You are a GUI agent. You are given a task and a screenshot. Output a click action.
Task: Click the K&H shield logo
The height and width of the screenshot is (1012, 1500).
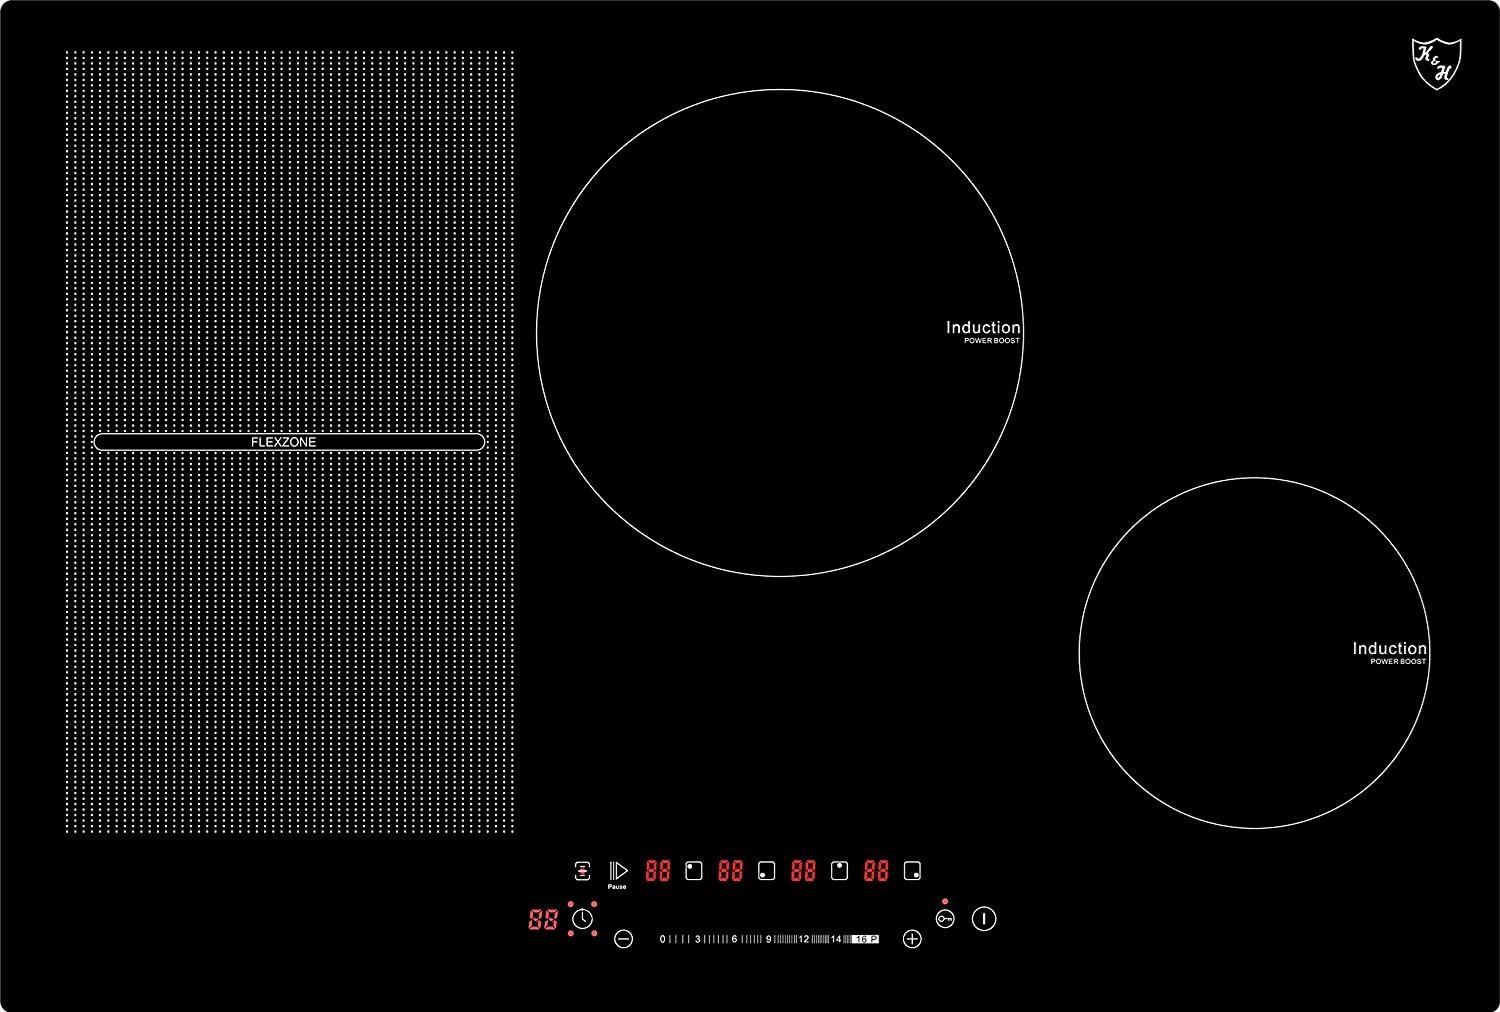coord(1436,63)
